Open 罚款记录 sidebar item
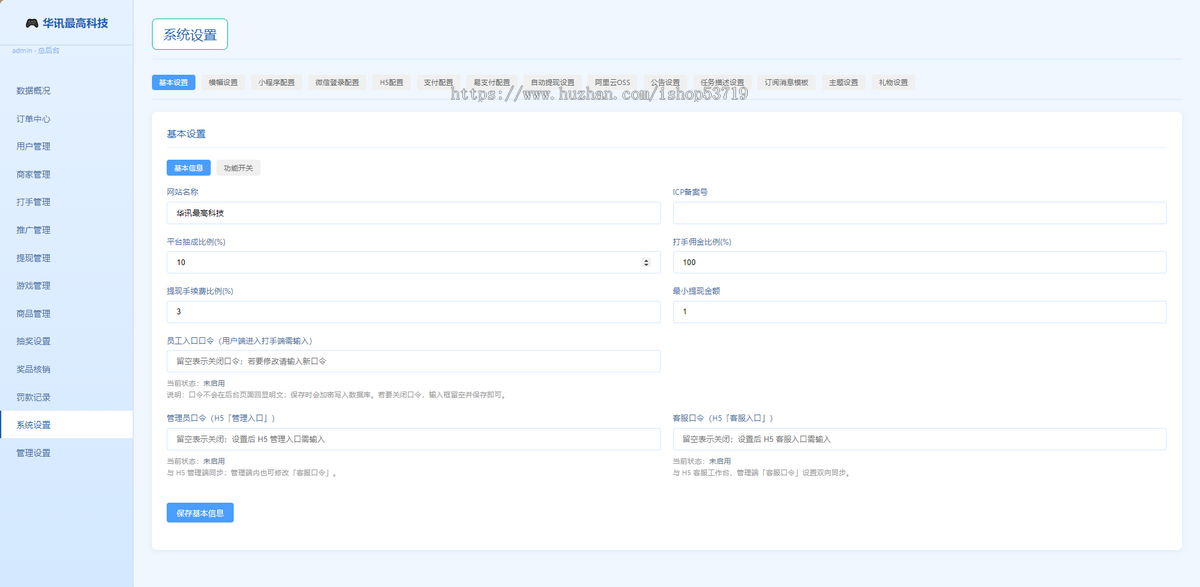The image size is (1200, 587). [66, 397]
